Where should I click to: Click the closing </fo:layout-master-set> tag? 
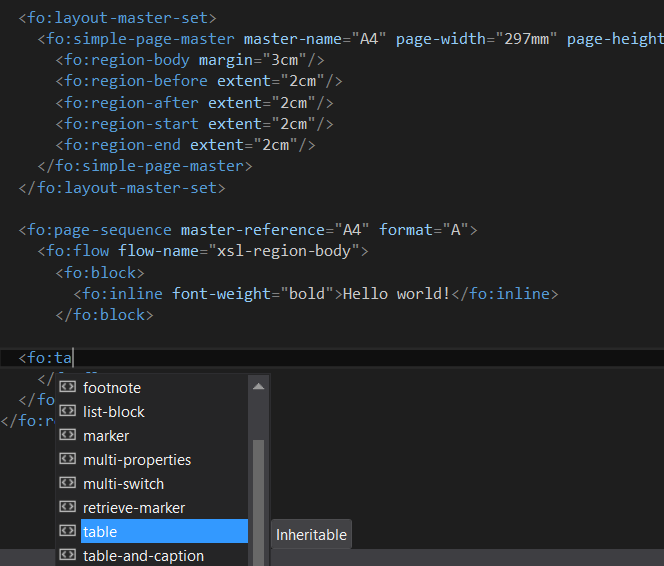tap(122, 188)
